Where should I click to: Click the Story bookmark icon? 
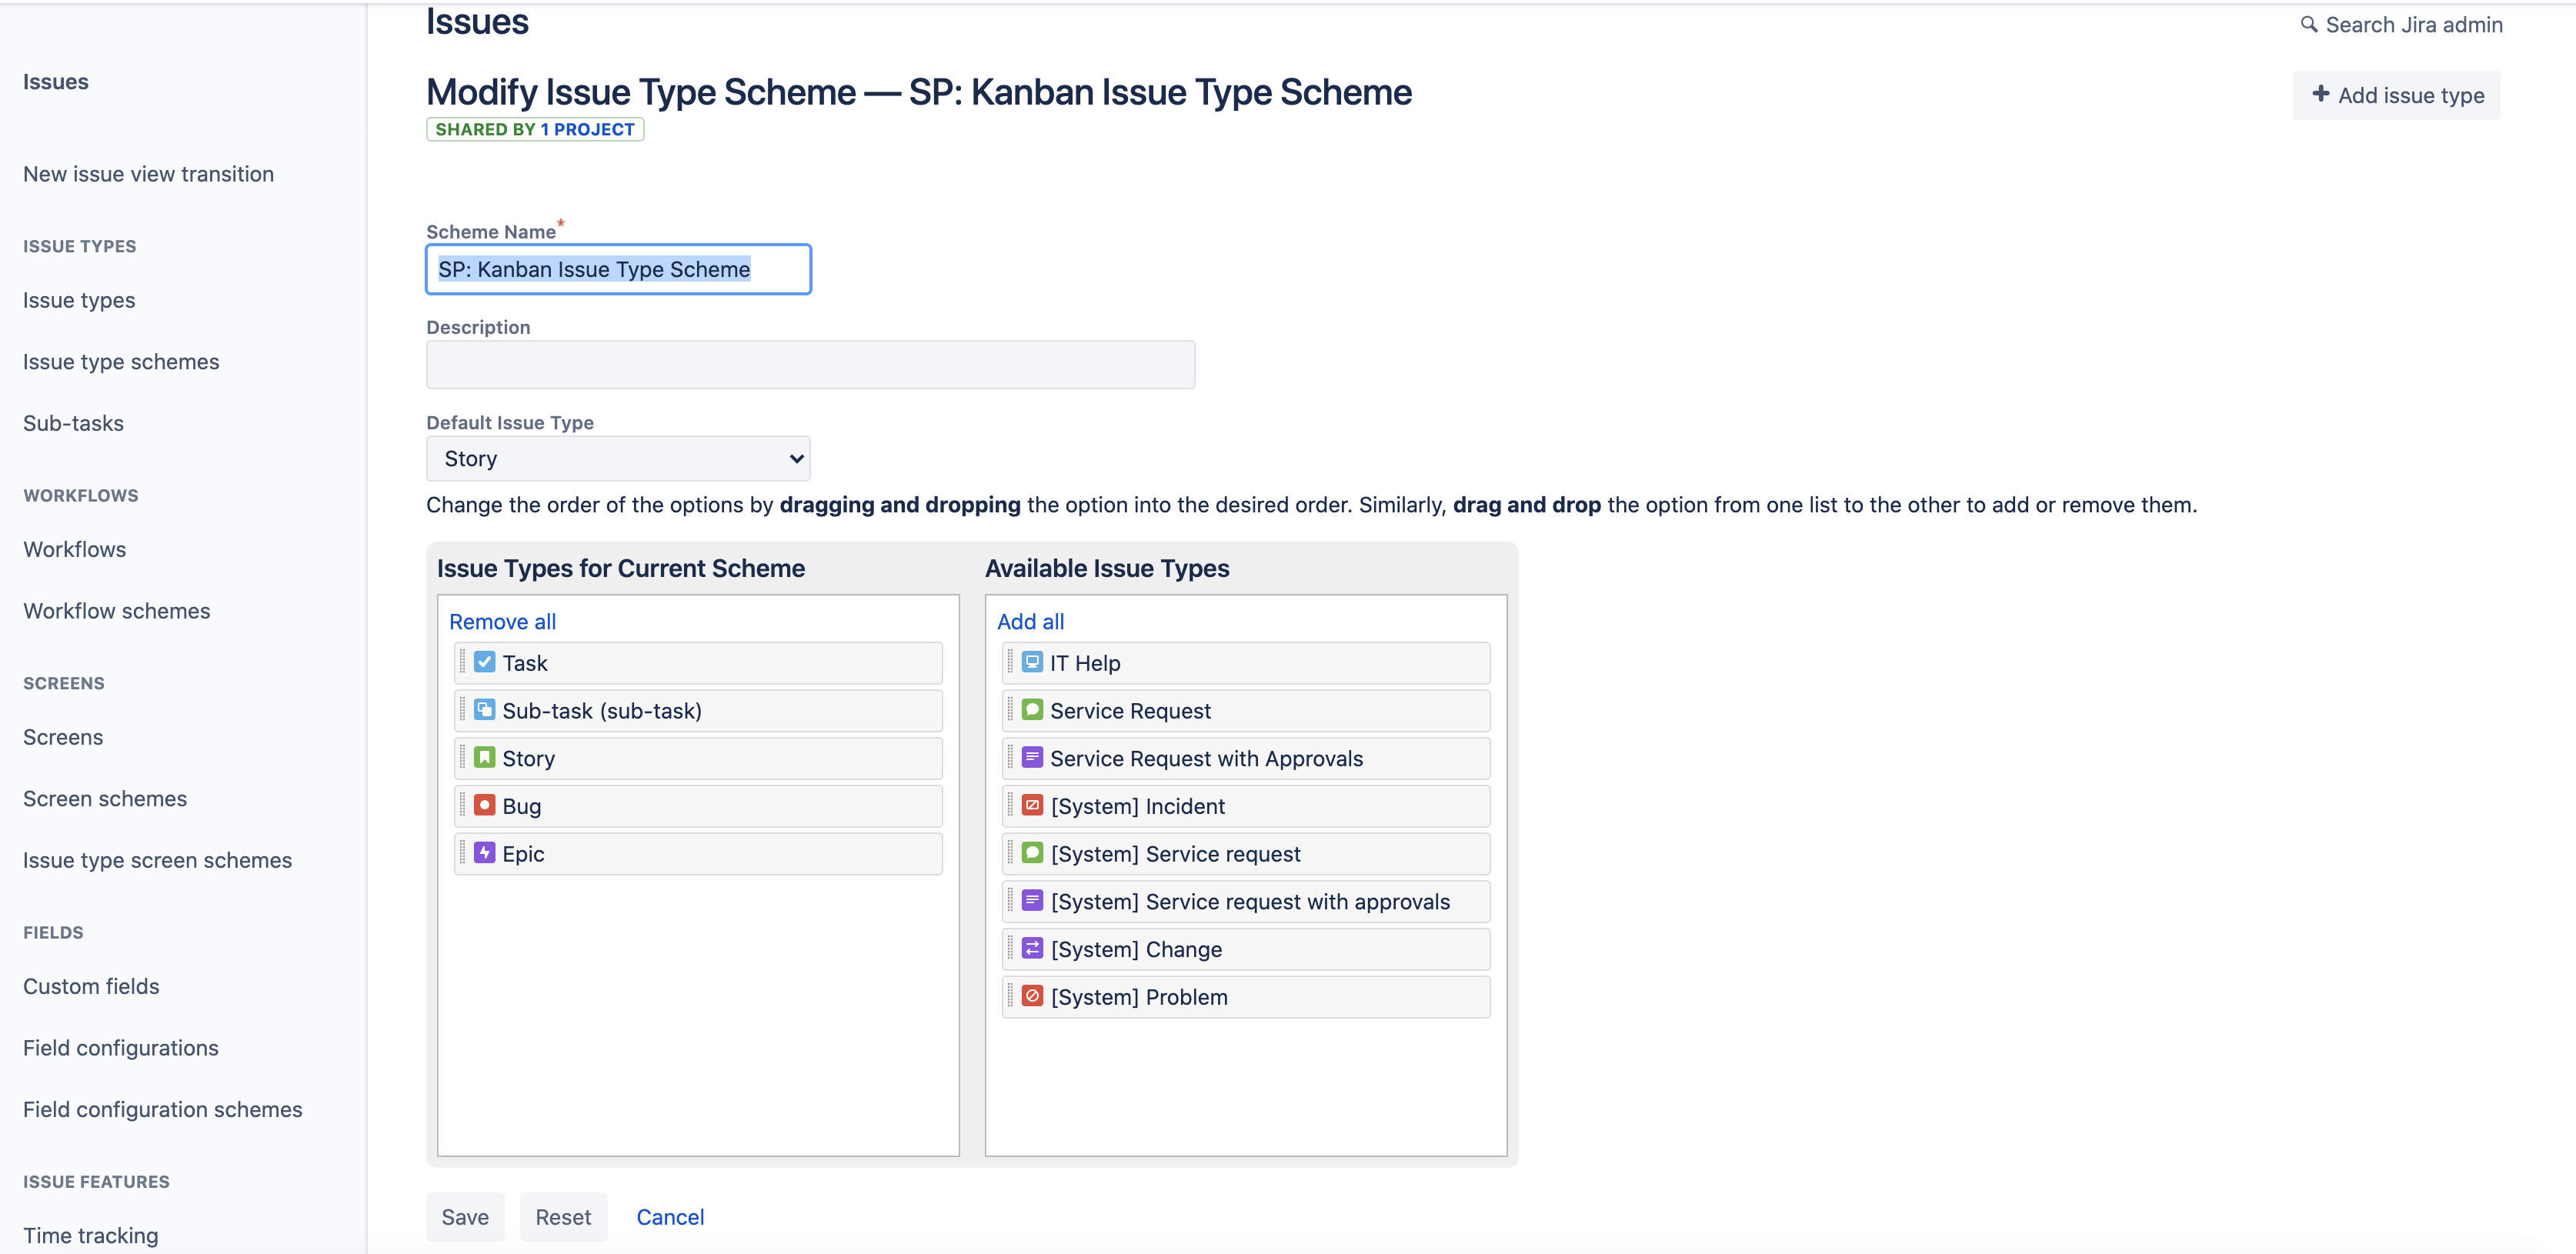coord(484,757)
